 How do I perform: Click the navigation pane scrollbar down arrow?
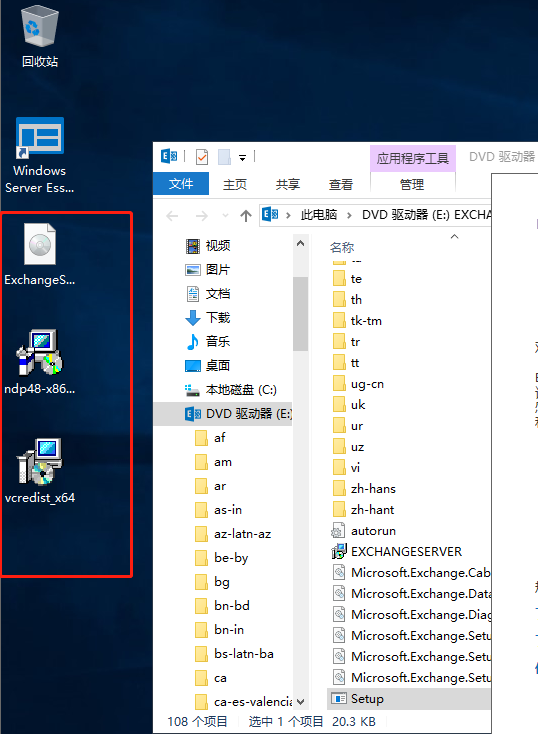(x=301, y=701)
